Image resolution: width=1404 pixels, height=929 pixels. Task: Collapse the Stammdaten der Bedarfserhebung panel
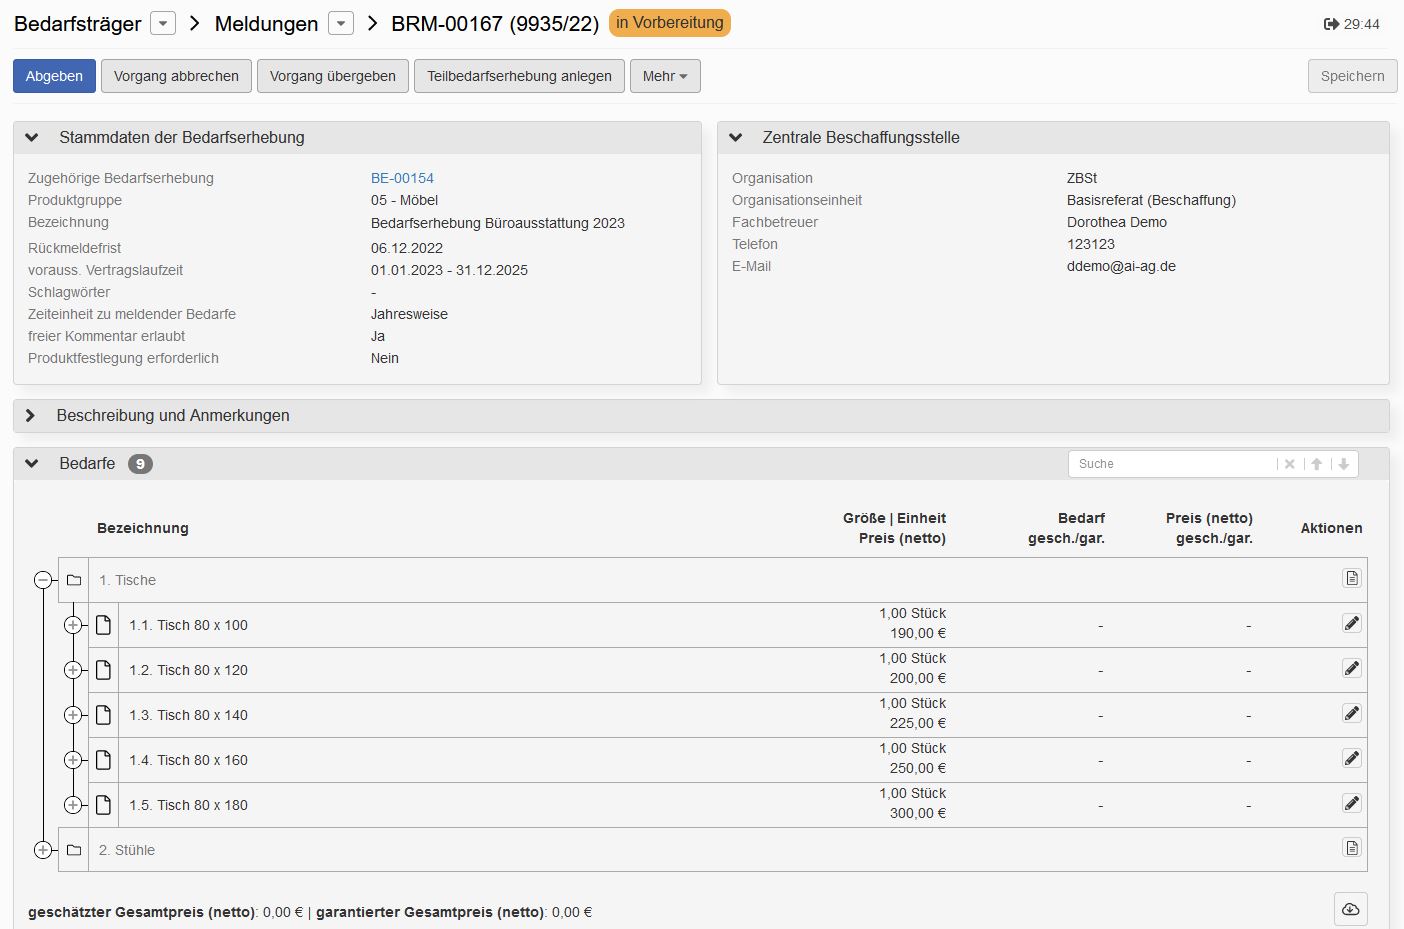coord(31,137)
